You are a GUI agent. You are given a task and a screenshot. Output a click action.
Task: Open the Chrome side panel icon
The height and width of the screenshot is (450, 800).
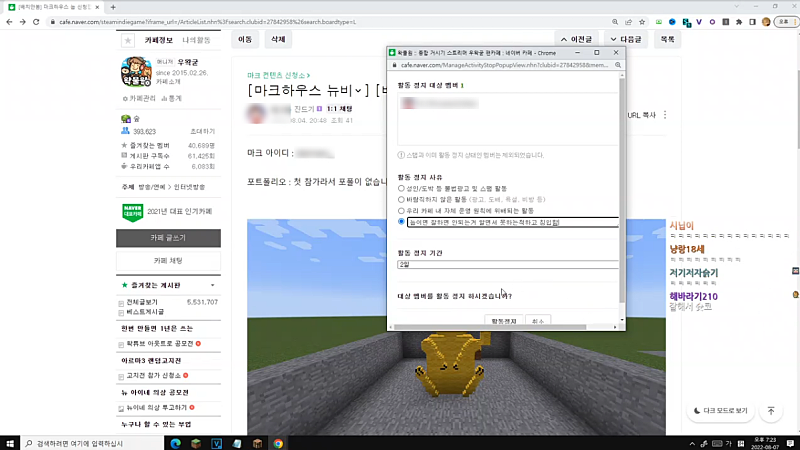click(x=753, y=22)
